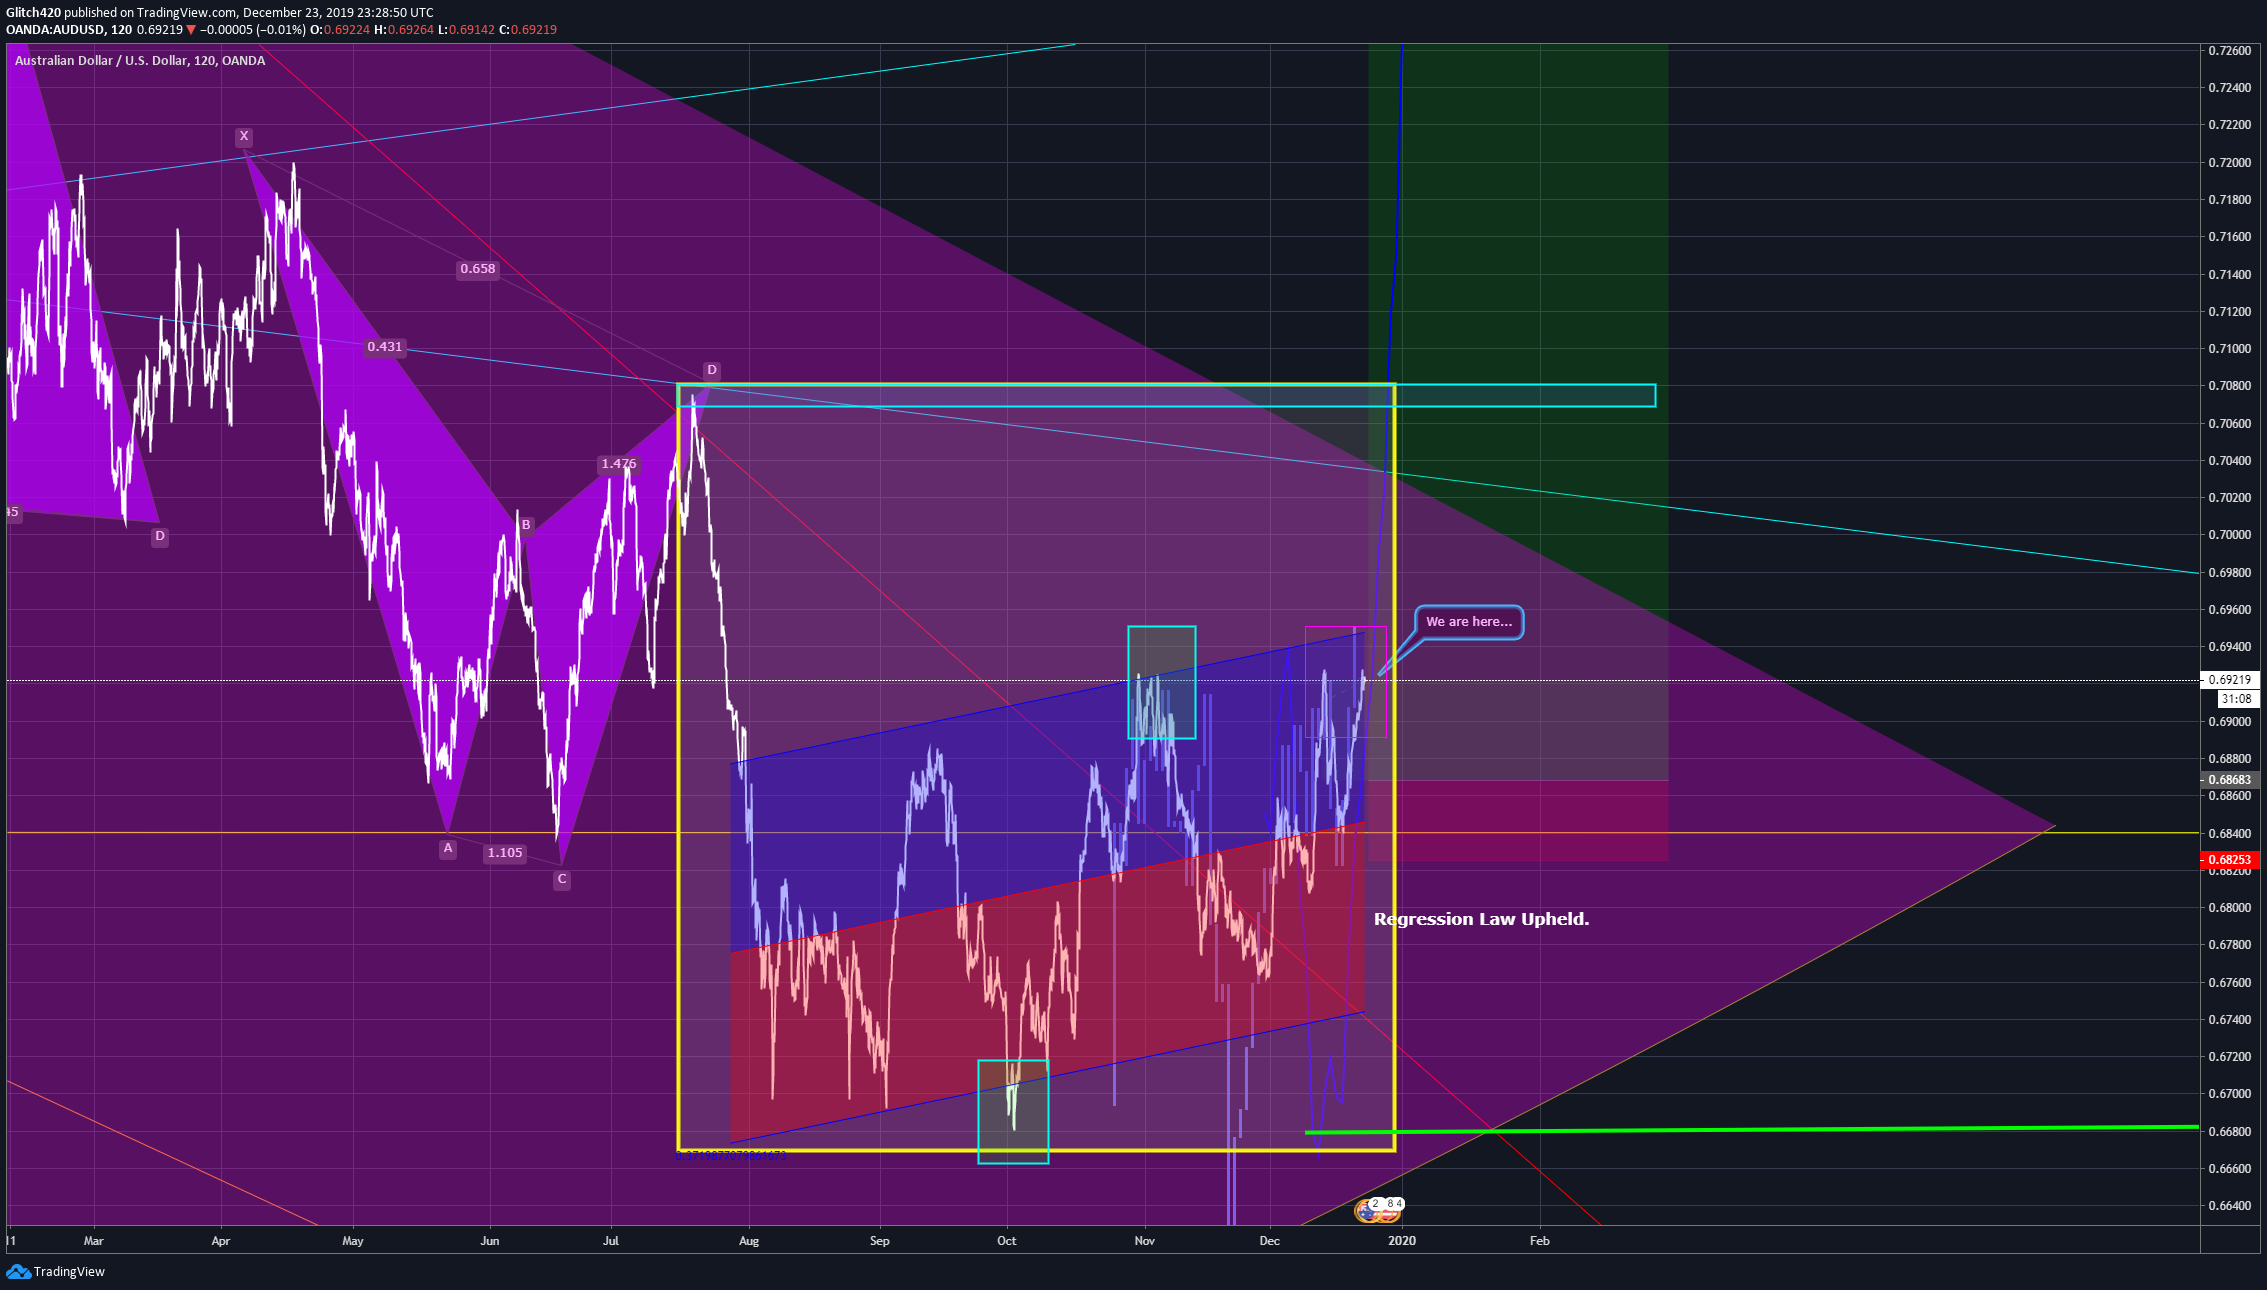The height and width of the screenshot is (1290, 2267).
Task: Click the OANDA:AUDUSD symbol text
Action: coord(55,30)
